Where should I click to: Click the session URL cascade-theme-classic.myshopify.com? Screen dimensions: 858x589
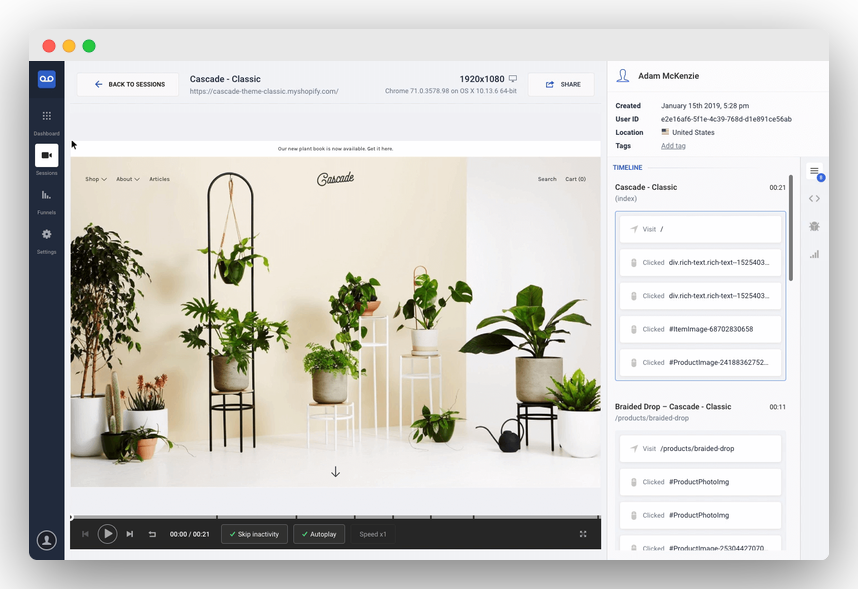264,91
